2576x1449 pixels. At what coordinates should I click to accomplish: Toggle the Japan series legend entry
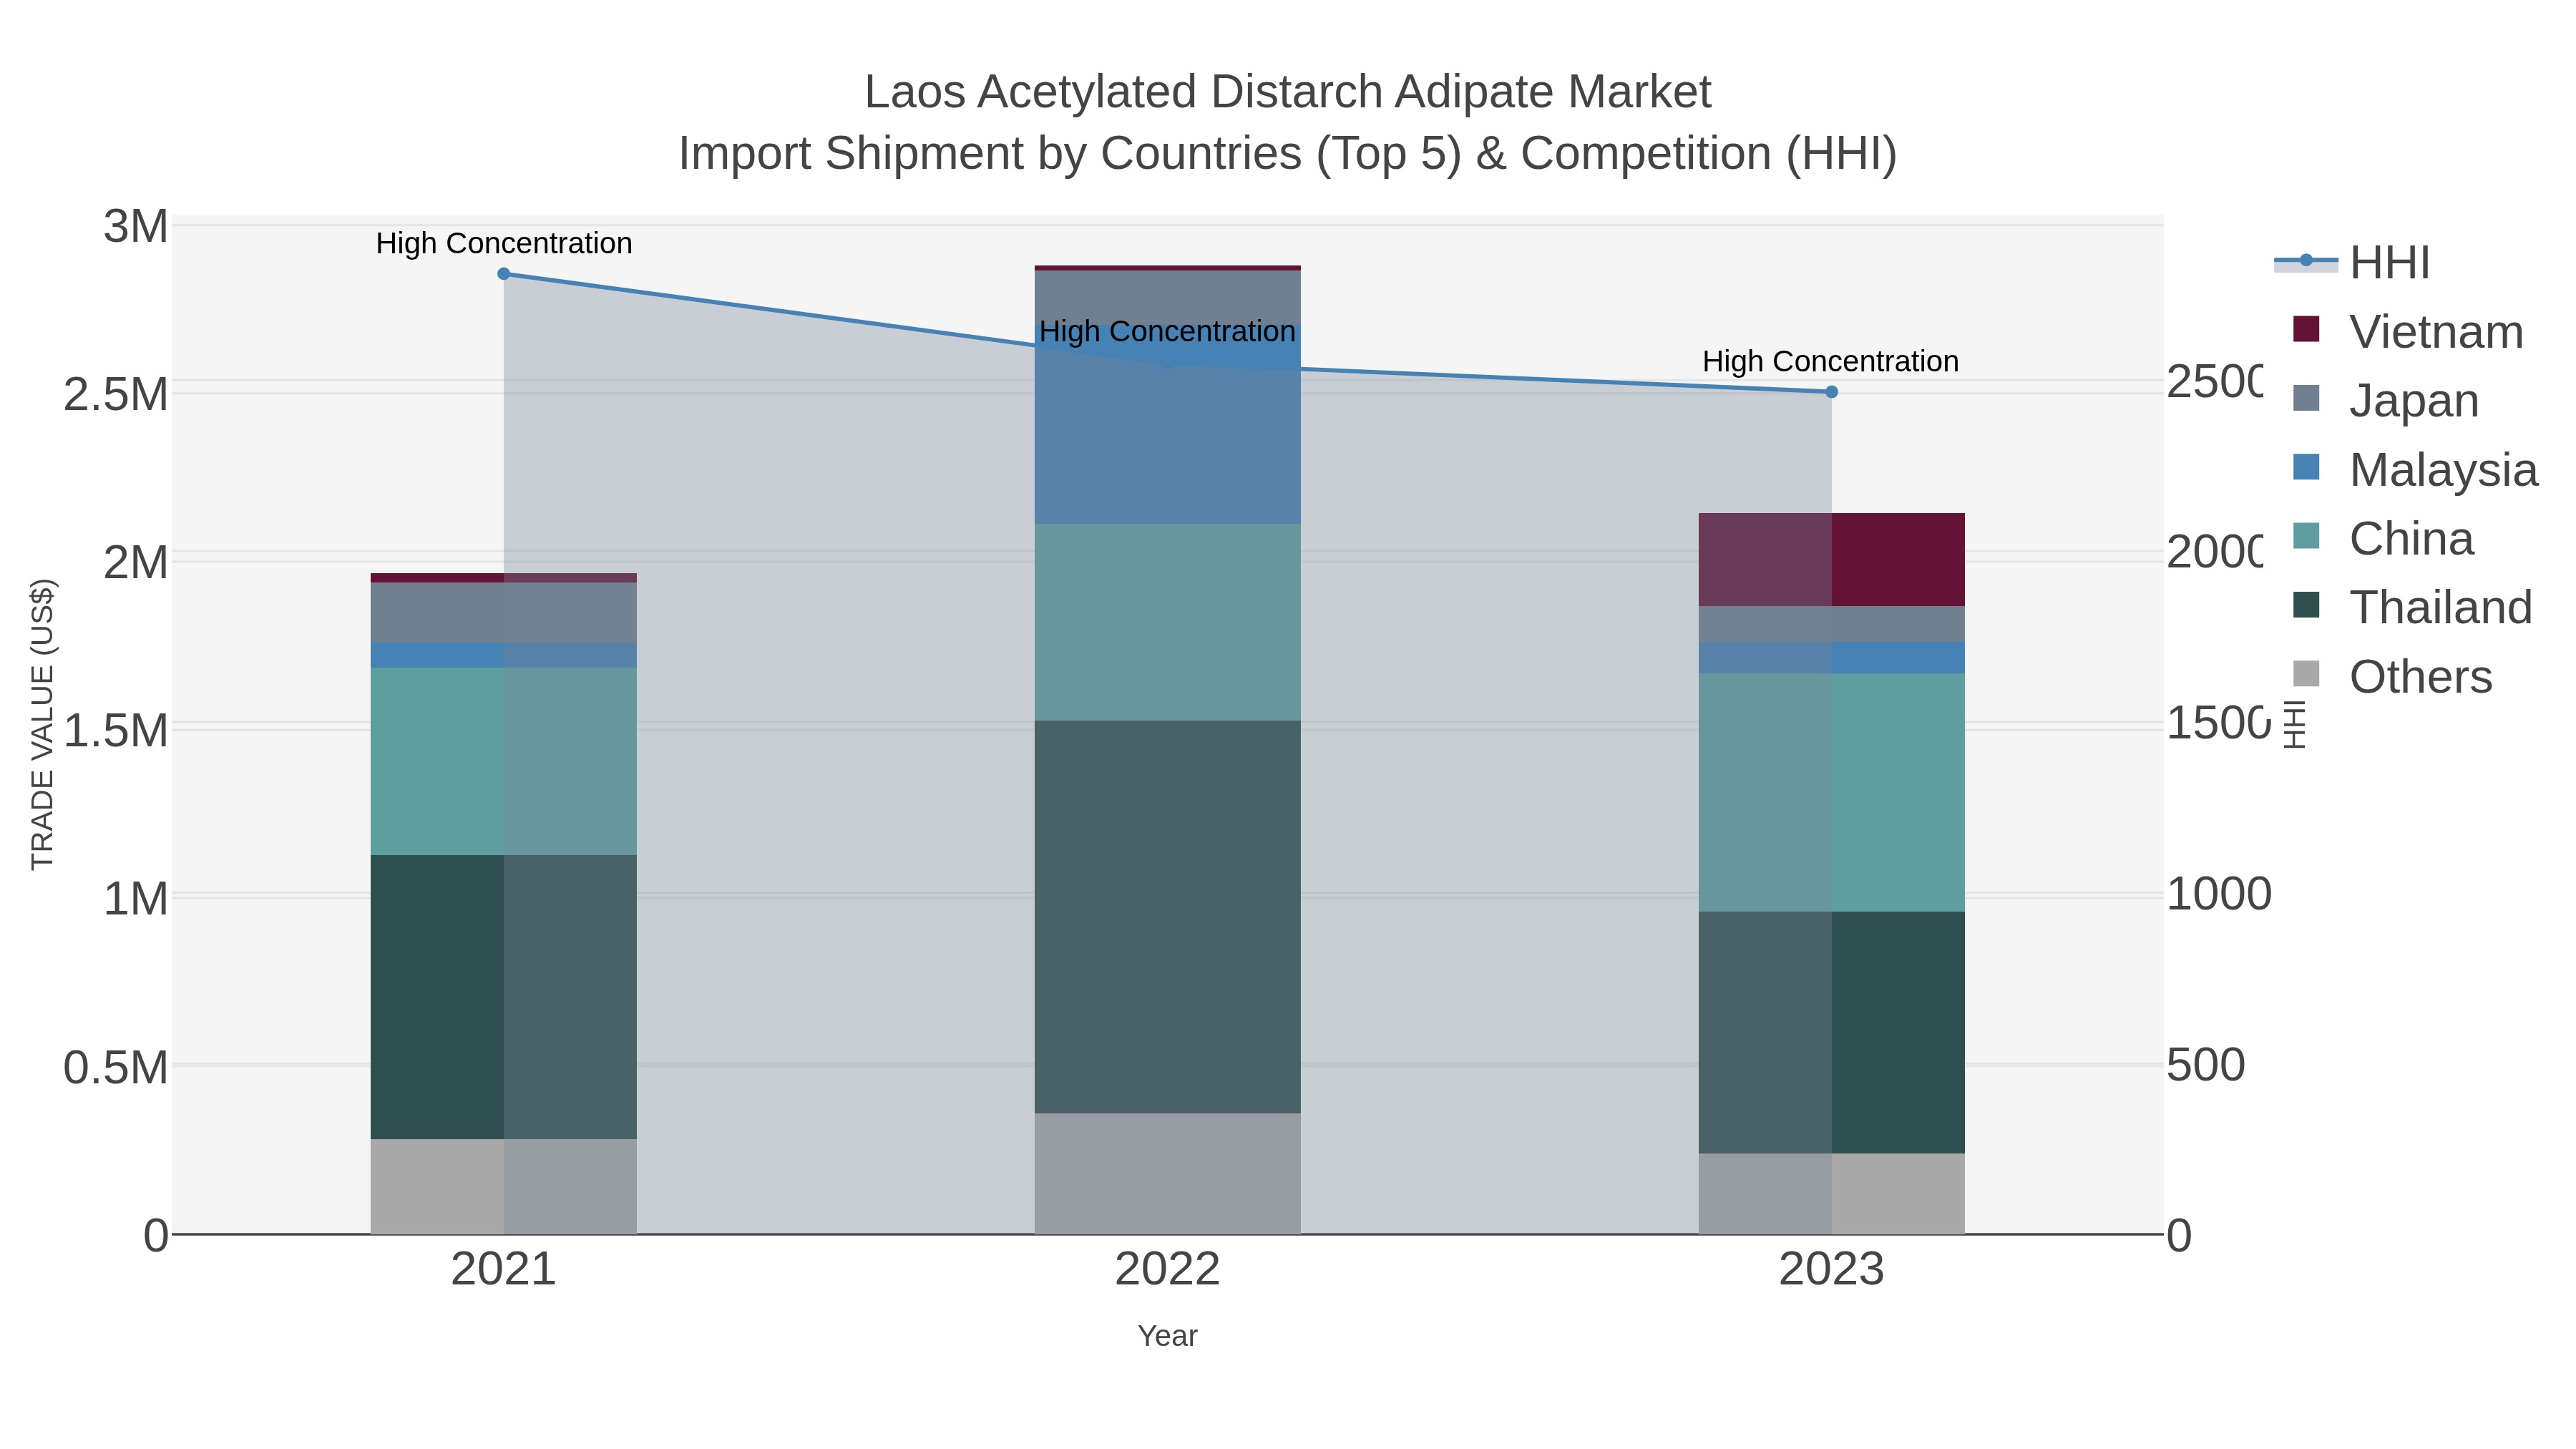coord(2385,401)
